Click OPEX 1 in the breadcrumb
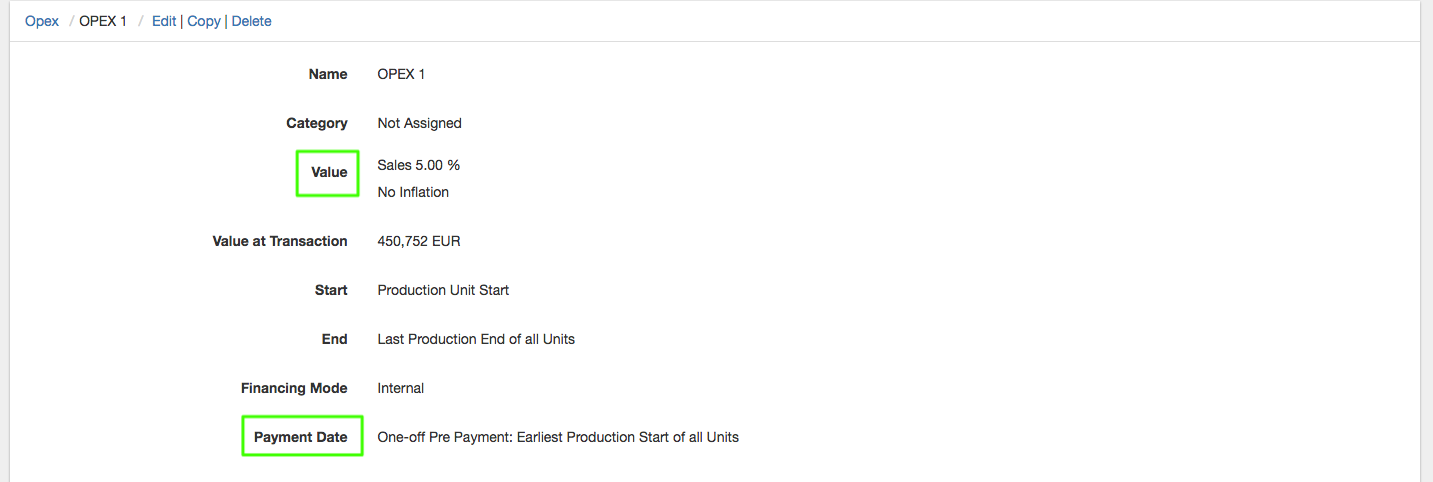The image size is (1433, 482). (103, 21)
